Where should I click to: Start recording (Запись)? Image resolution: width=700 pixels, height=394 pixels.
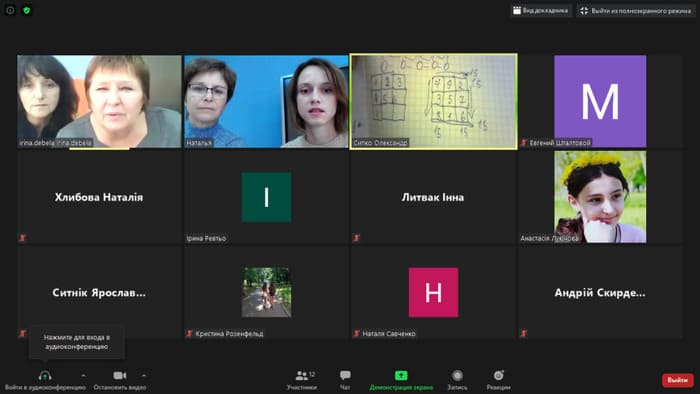pyautogui.click(x=457, y=380)
